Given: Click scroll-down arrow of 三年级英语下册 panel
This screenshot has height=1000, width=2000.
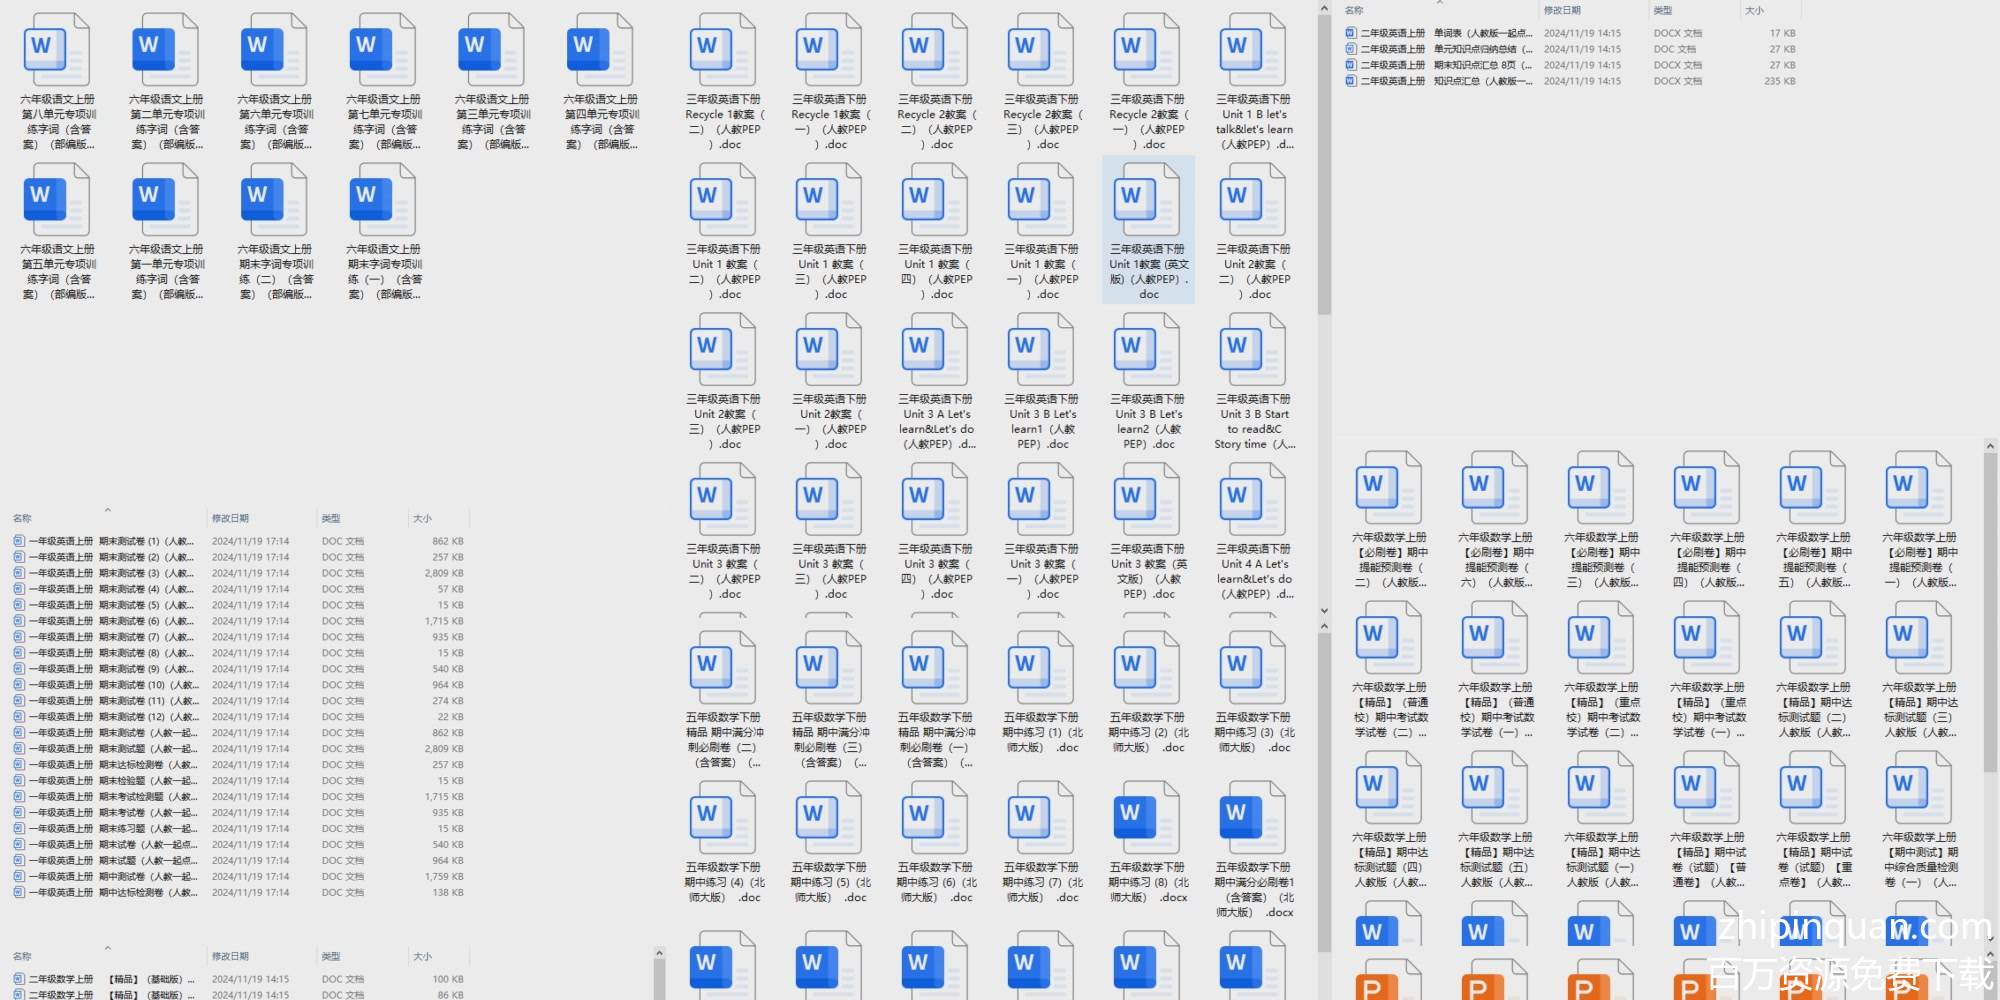Looking at the screenshot, I should (x=1324, y=610).
